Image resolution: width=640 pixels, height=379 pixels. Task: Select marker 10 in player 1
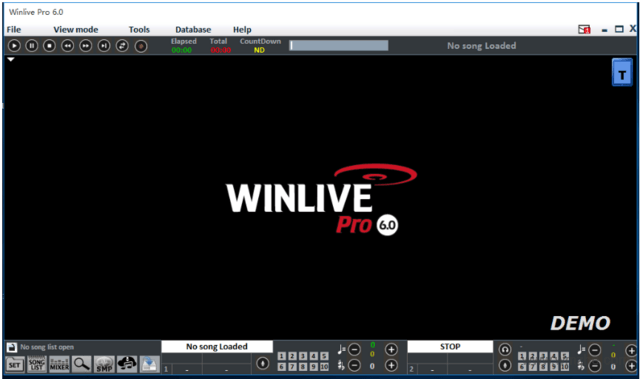pyautogui.click(x=324, y=367)
